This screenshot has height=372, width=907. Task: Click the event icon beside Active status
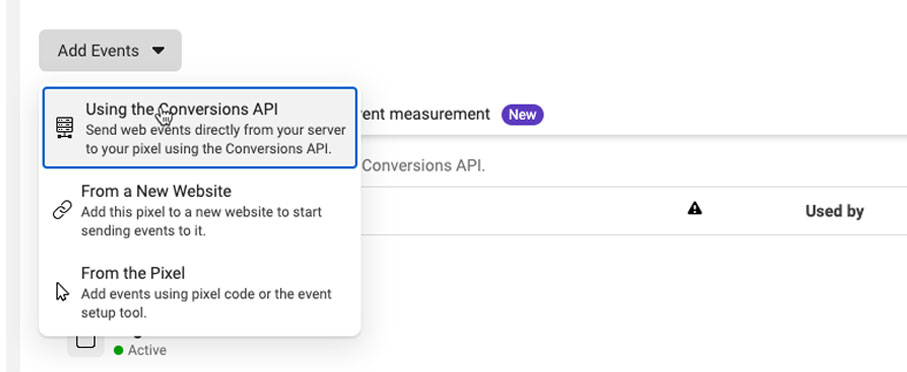86,341
